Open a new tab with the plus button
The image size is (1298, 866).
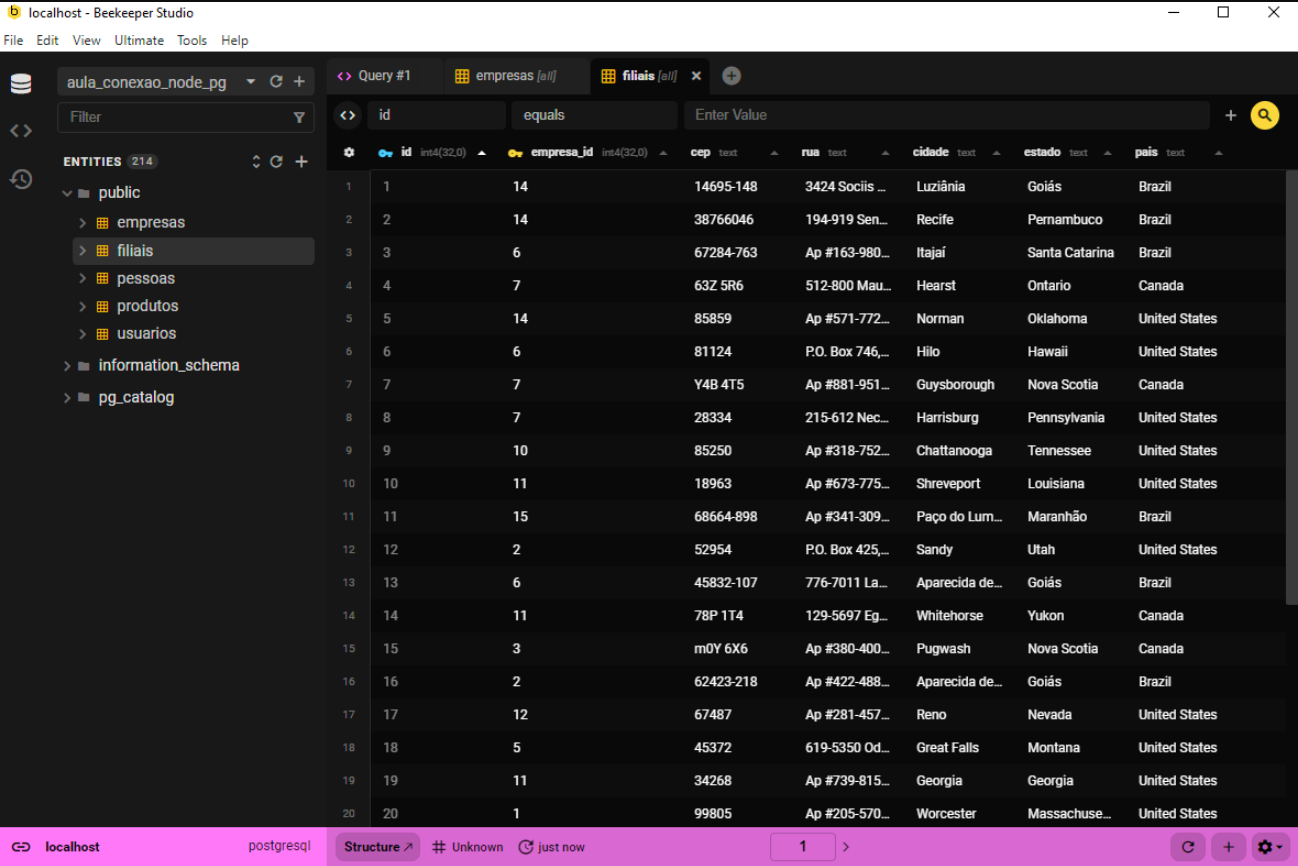[x=731, y=76]
